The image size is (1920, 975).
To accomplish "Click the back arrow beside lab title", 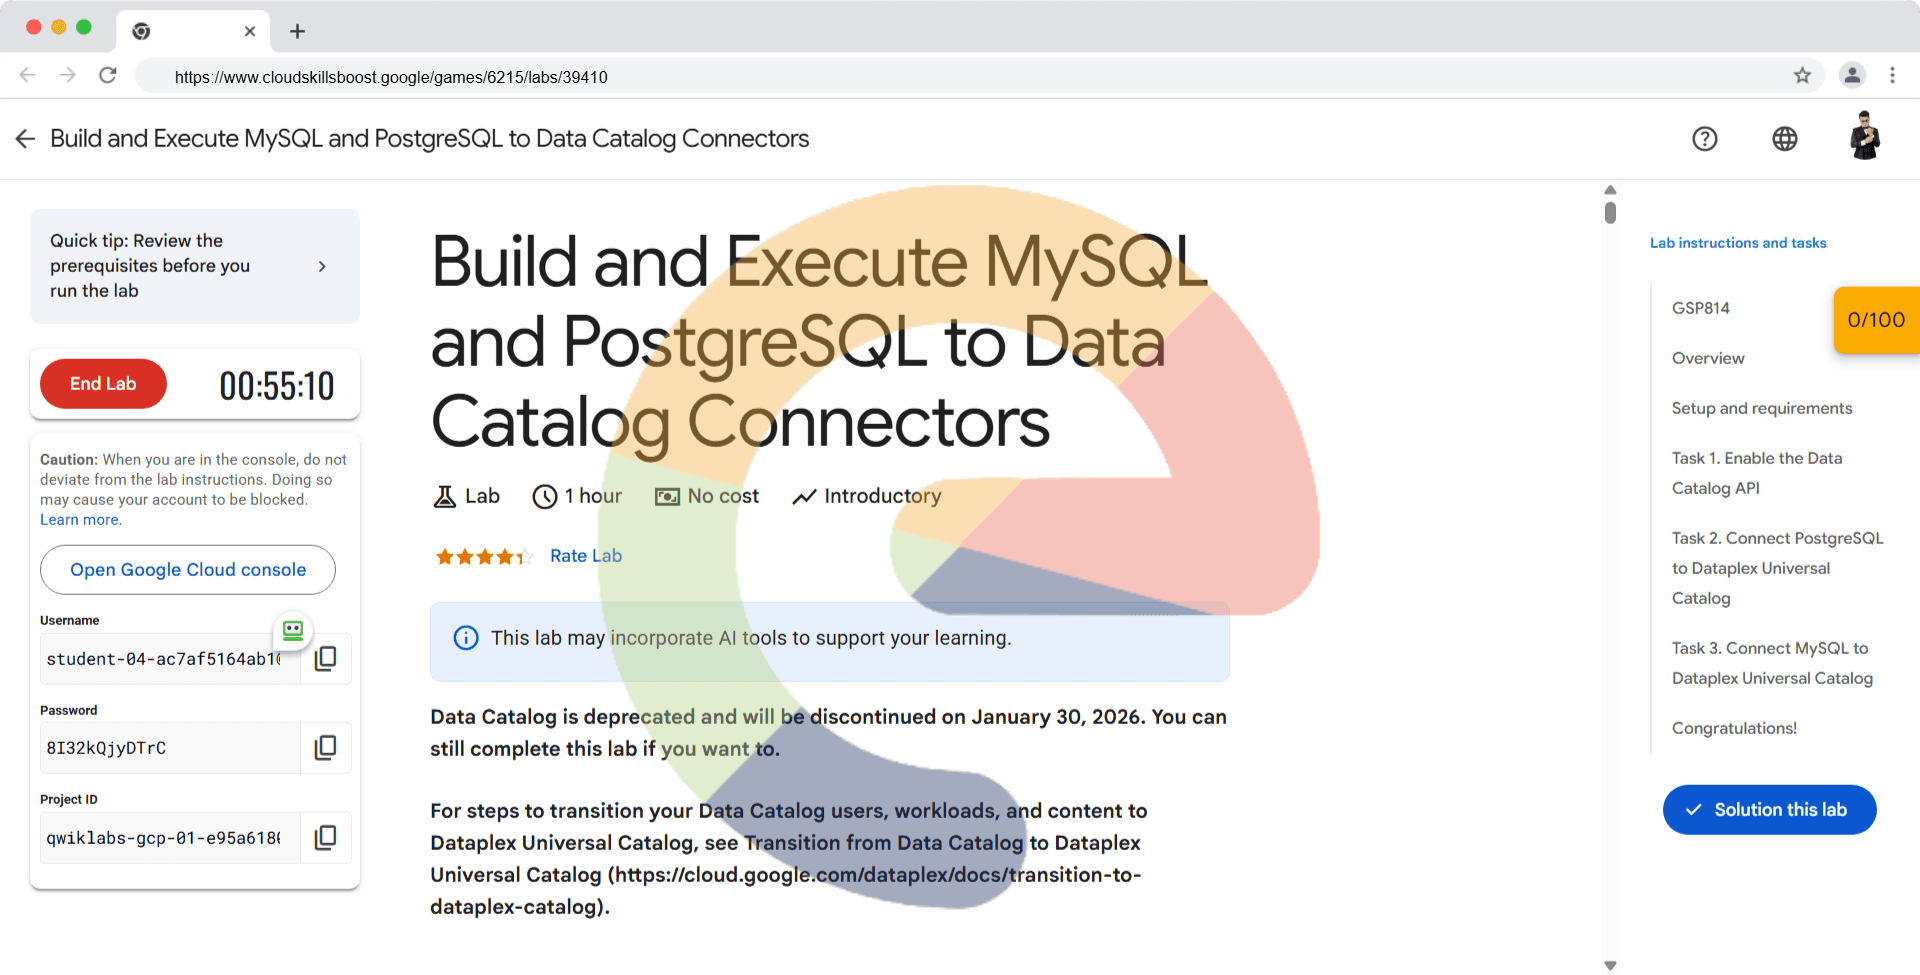I will click(26, 139).
